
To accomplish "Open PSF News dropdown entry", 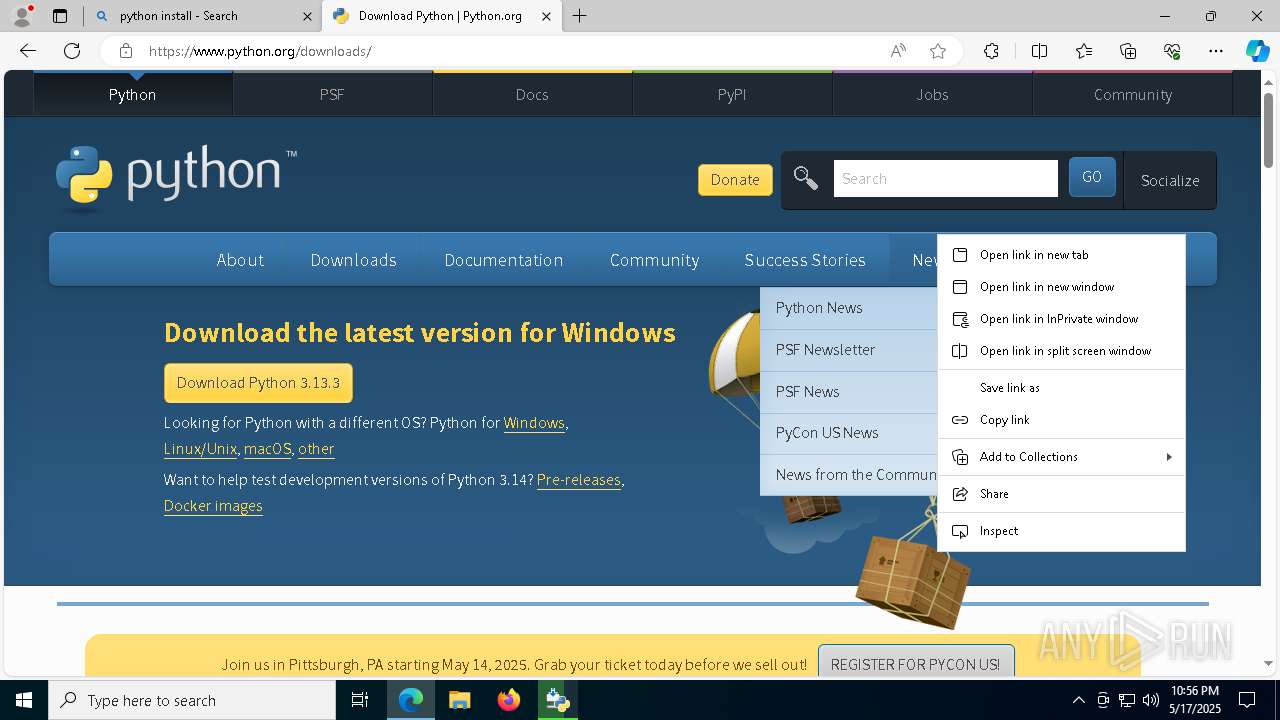I will click(x=849, y=392).
